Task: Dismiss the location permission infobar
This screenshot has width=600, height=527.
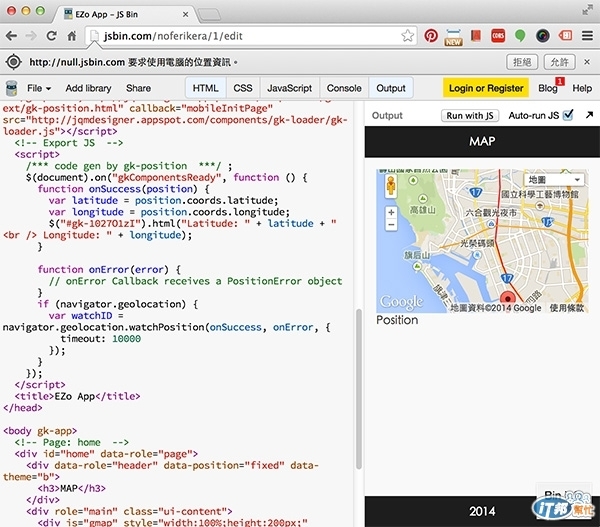Action: coord(587,62)
